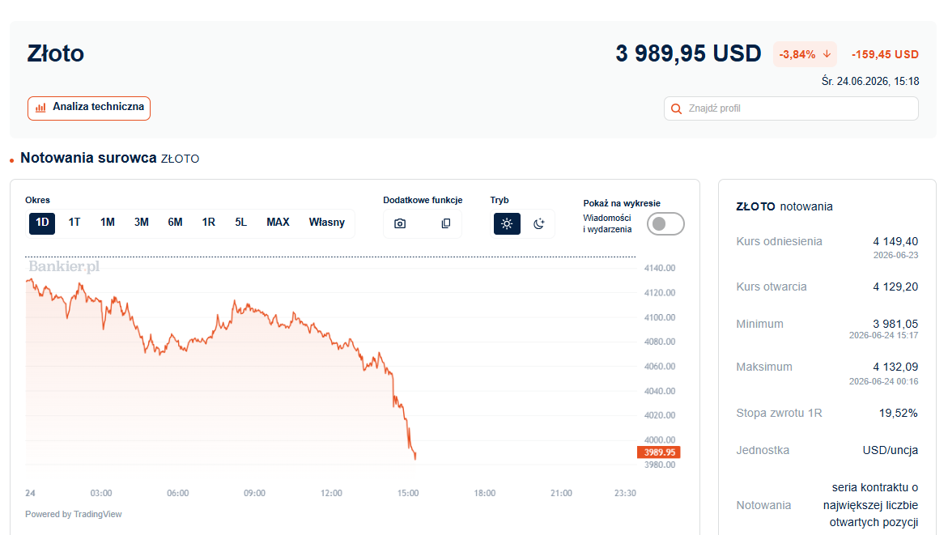Select the 1D period option
Screen dimensions: 948x535
(42, 223)
